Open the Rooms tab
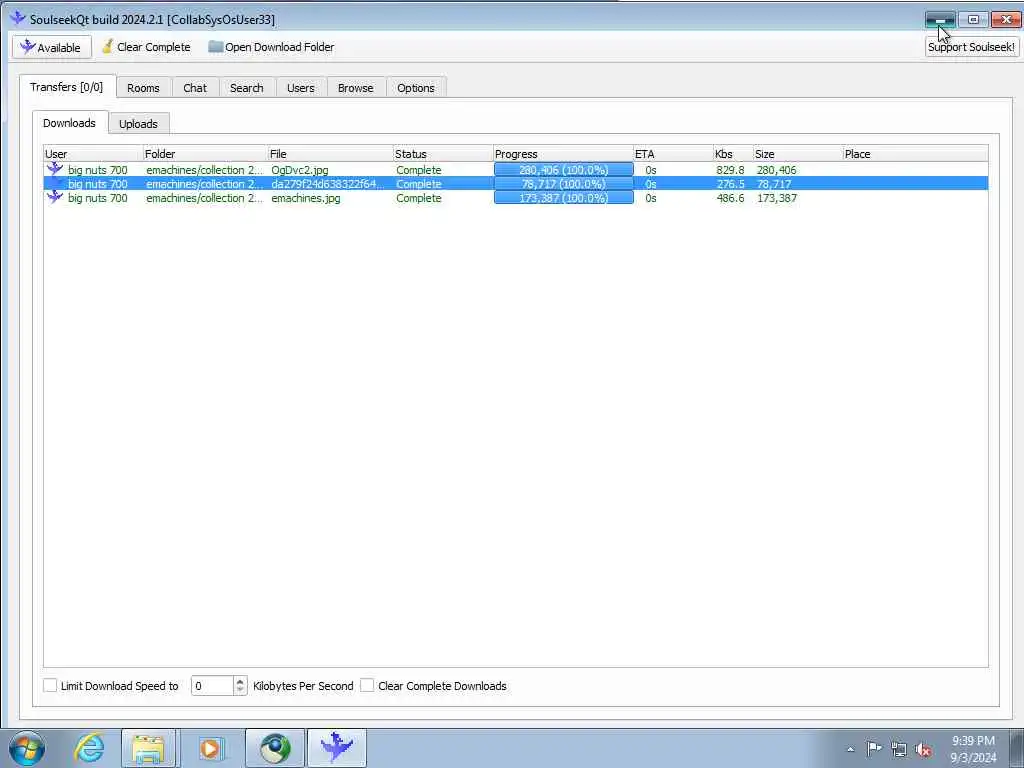This screenshot has width=1024, height=768. (x=143, y=88)
